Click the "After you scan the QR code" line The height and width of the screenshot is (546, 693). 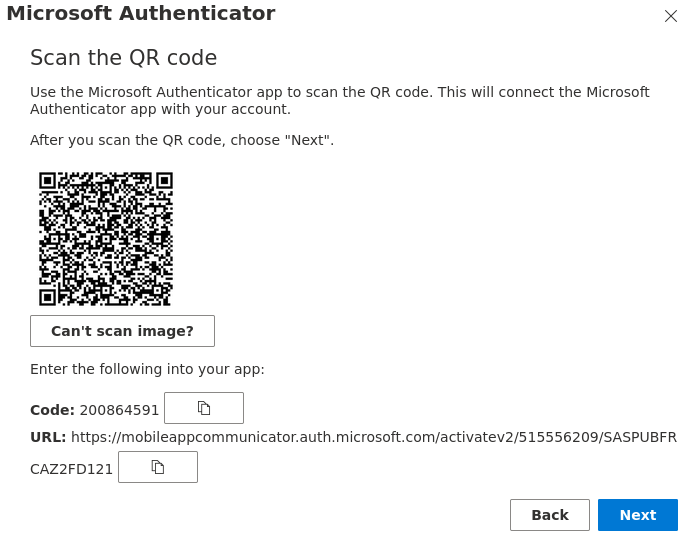tap(182, 140)
